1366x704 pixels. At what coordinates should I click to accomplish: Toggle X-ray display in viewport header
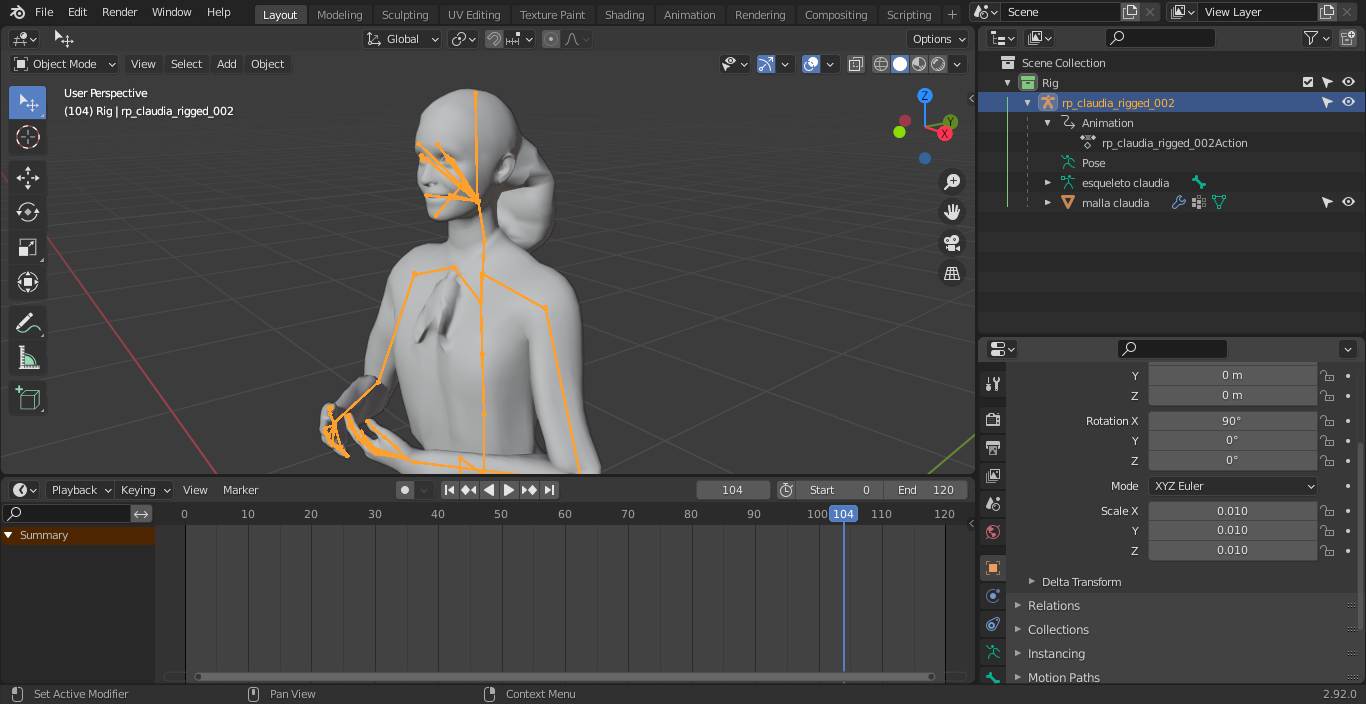click(856, 64)
